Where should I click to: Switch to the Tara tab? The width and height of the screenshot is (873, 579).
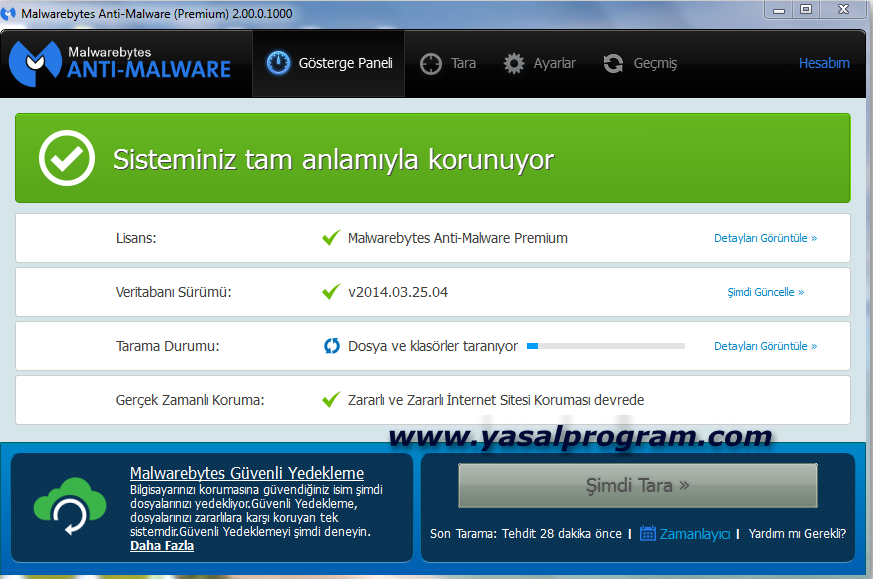[x=447, y=63]
